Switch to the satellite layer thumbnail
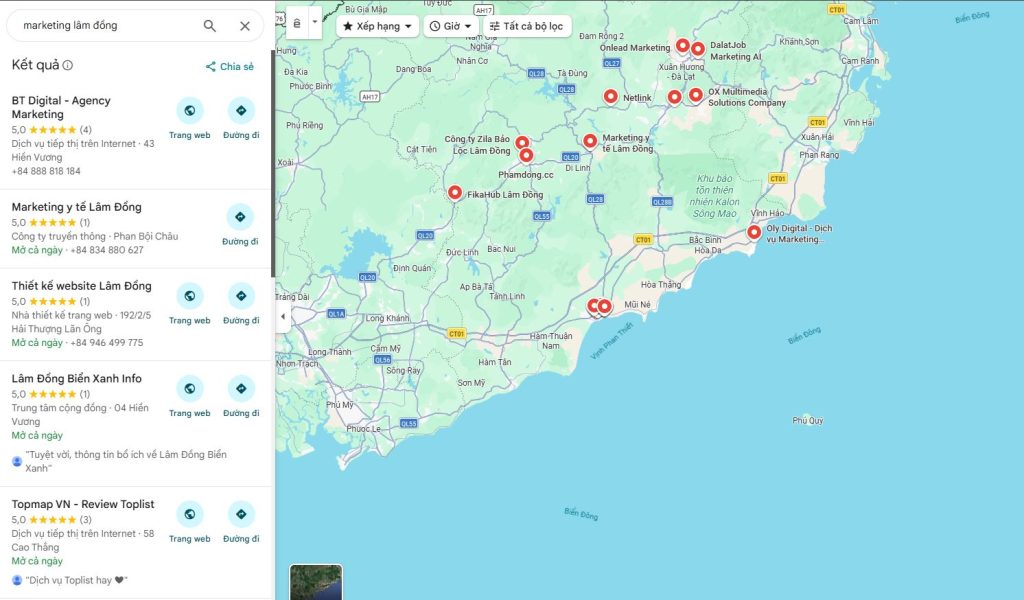This screenshot has width=1024, height=600. [316, 582]
